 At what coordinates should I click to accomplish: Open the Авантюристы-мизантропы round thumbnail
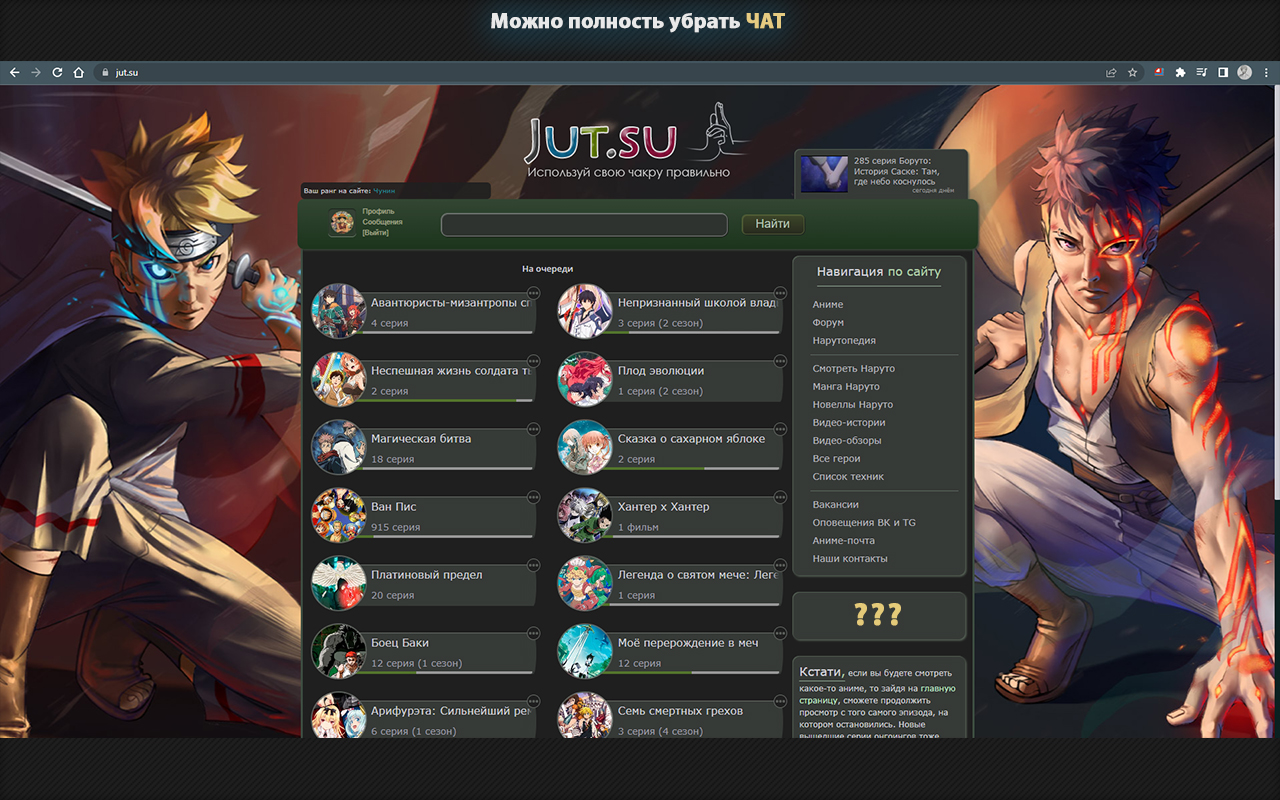pos(339,311)
